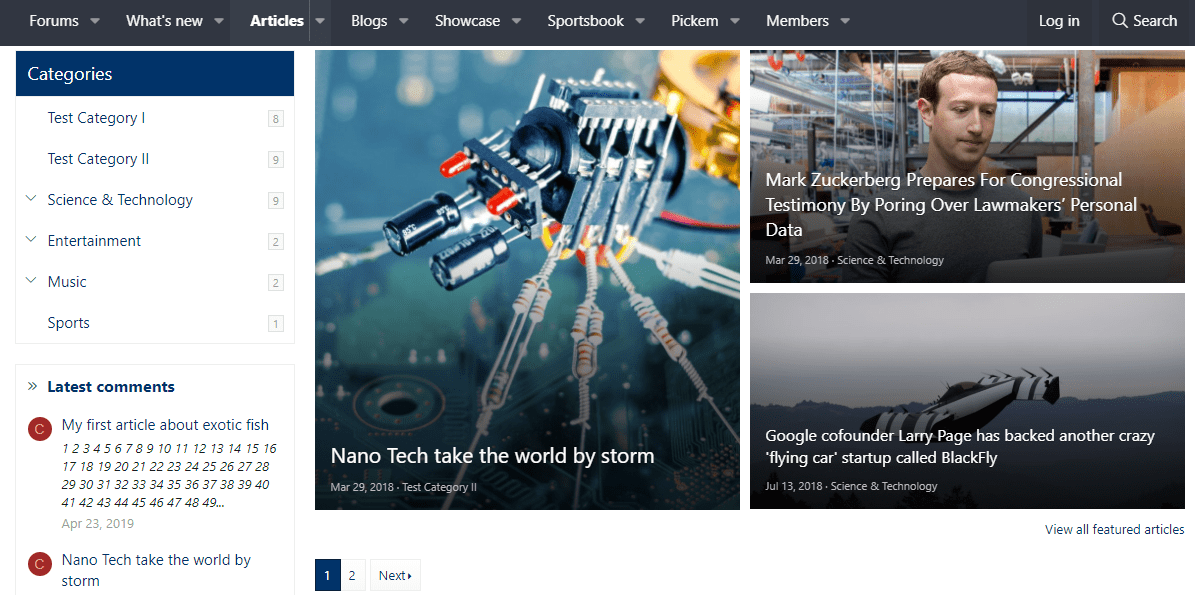Click the count badge for Test Category I
Image resolution: width=1195 pixels, height=595 pixels.
point(275,119)
